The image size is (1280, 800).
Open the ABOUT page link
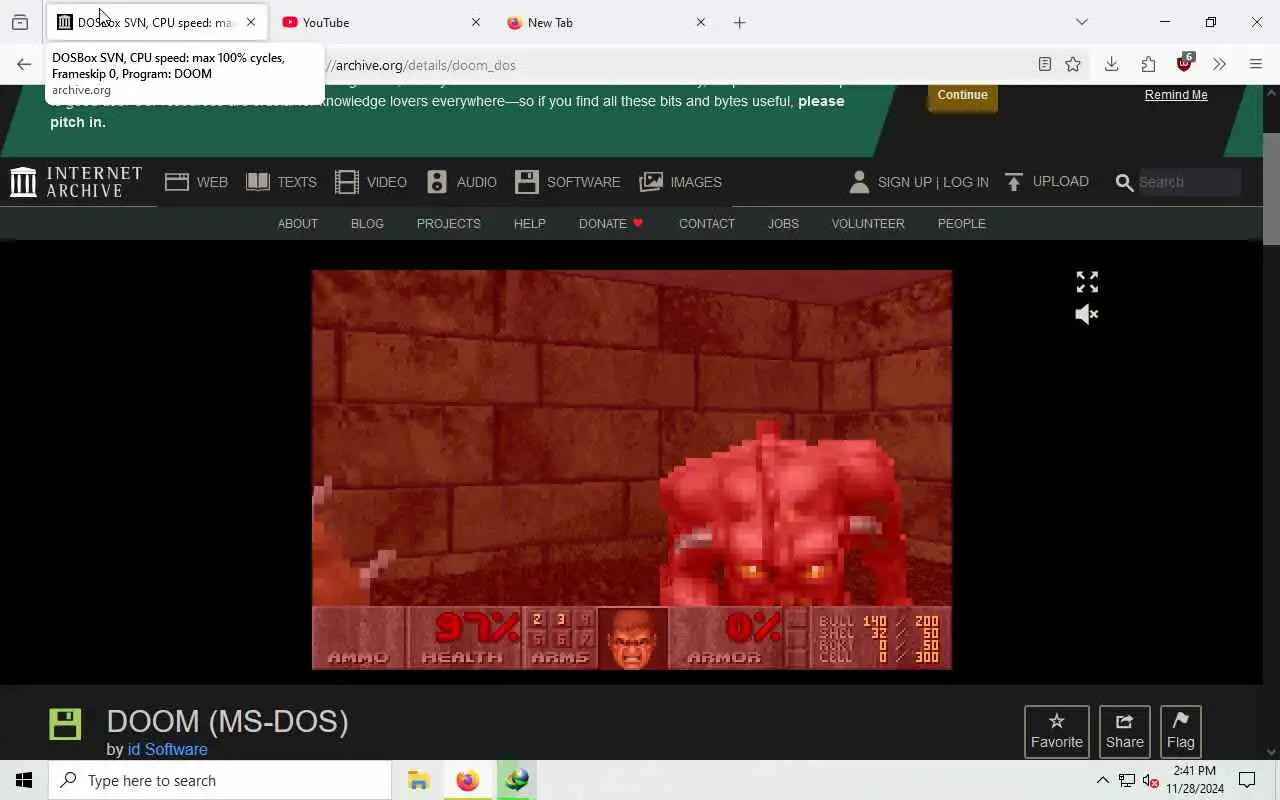tap(297, 224)
